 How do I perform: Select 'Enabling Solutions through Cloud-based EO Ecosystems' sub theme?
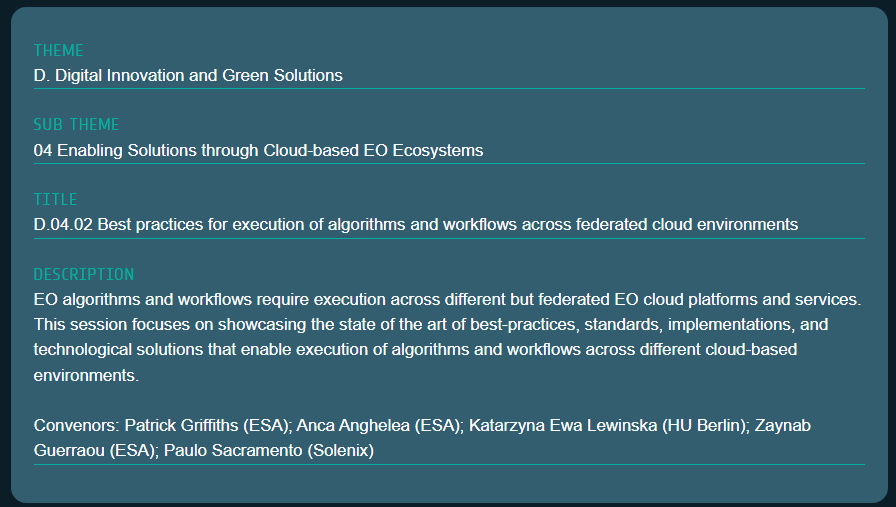(270, 150)
